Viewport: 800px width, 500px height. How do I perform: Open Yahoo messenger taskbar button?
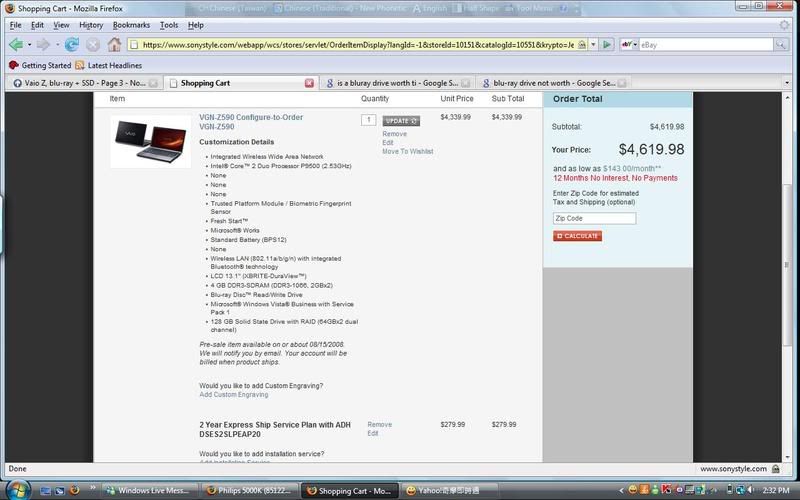coord(449,490)
